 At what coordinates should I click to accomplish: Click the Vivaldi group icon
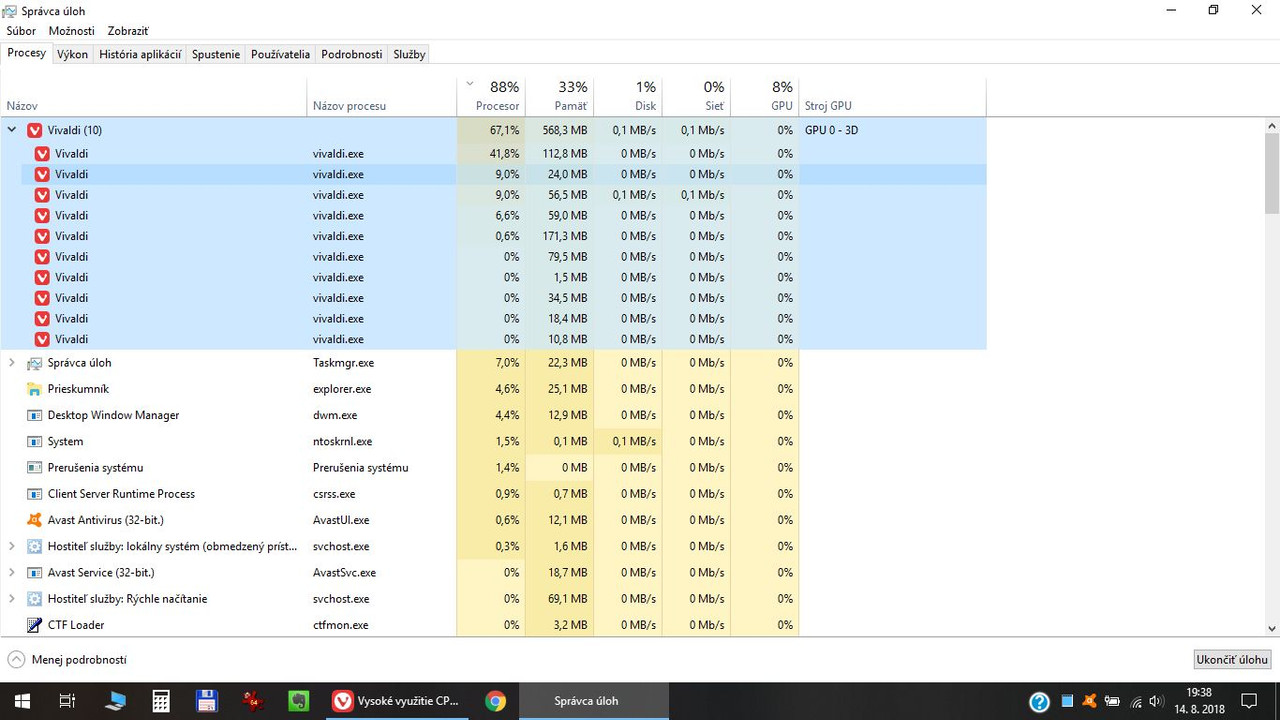[34, 130]
